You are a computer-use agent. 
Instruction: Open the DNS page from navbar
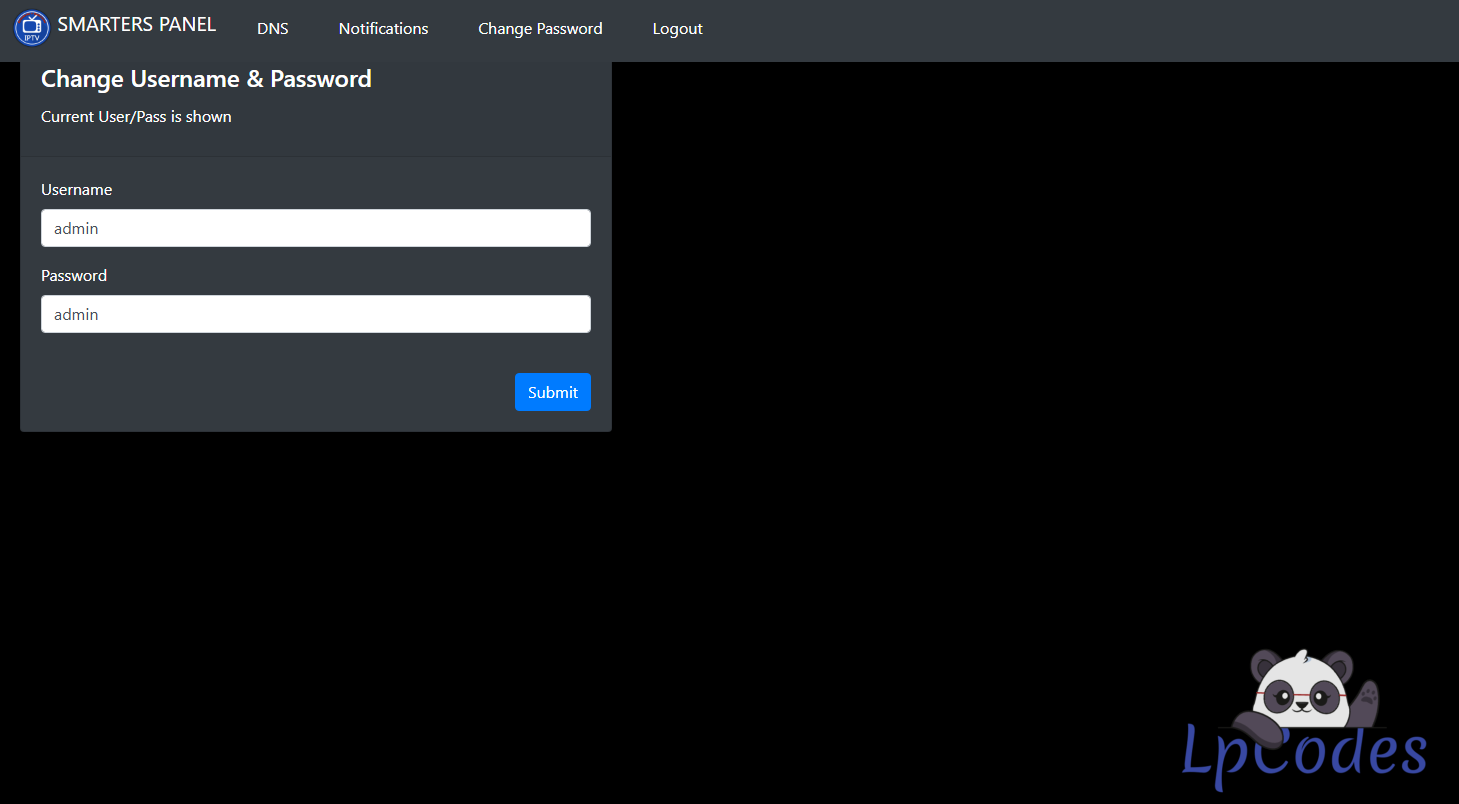point(272,29)
